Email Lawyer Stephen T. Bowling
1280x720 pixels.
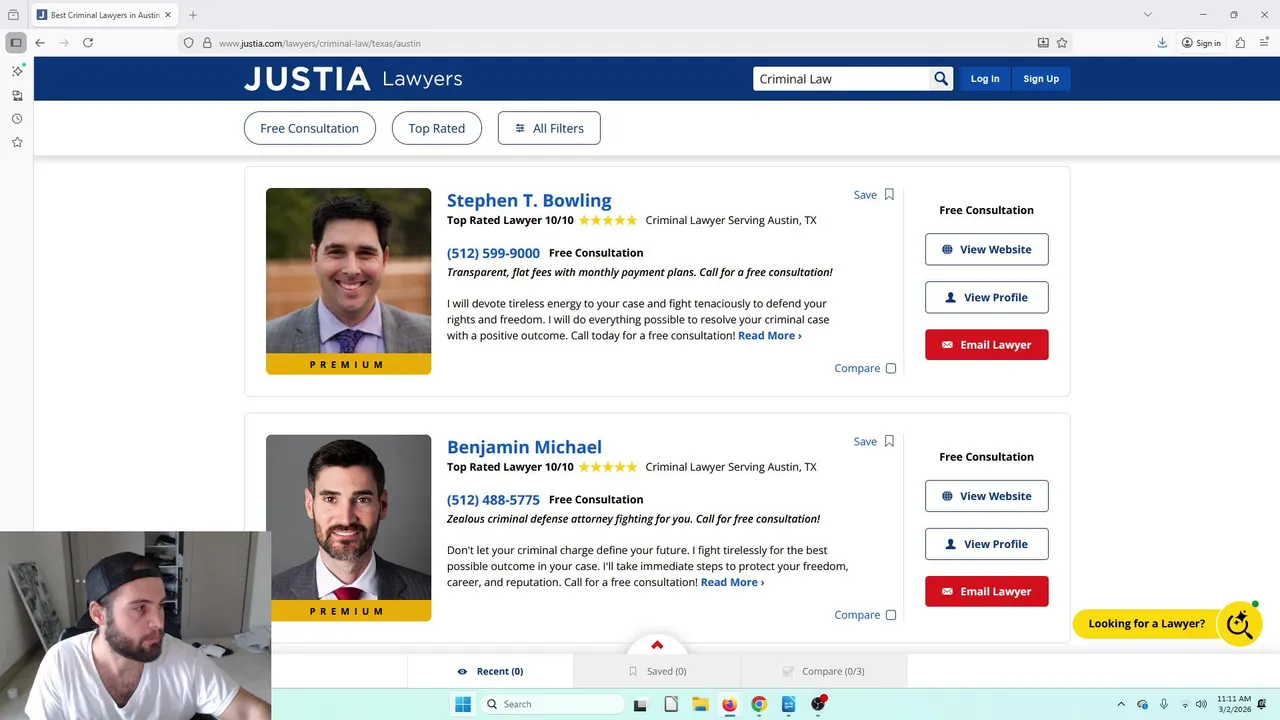pyautogui.click(x=986, y=345)
